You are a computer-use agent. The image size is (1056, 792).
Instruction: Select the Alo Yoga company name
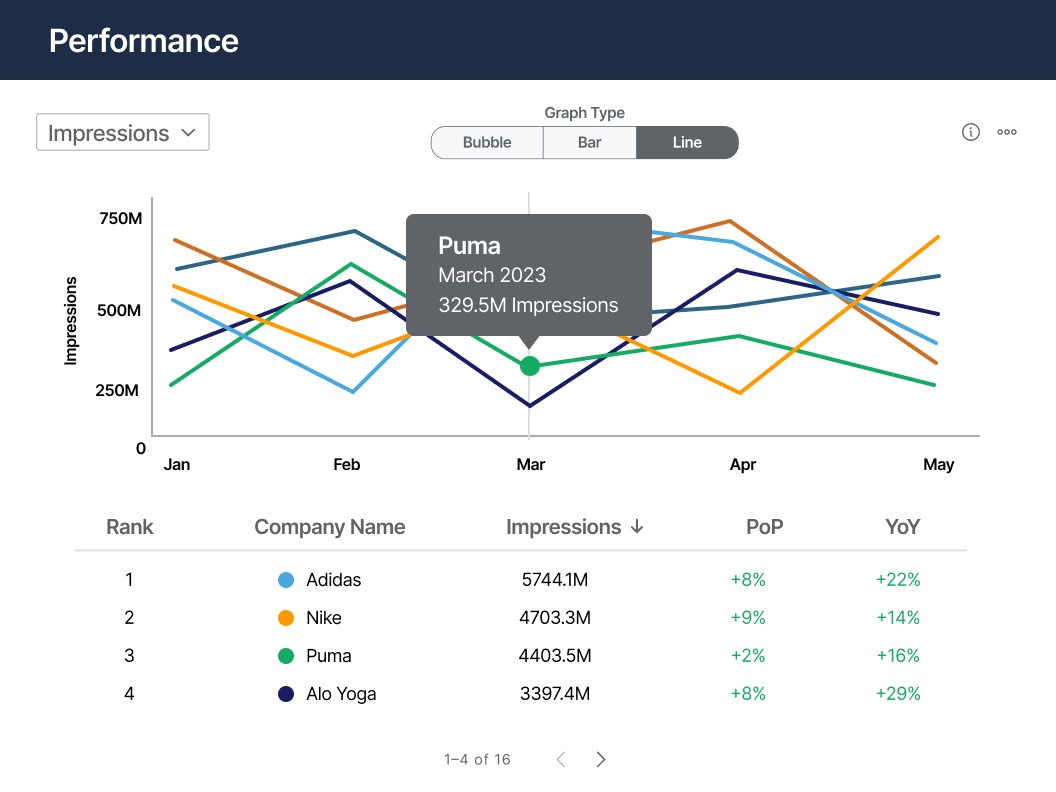[x=341, y=694]
